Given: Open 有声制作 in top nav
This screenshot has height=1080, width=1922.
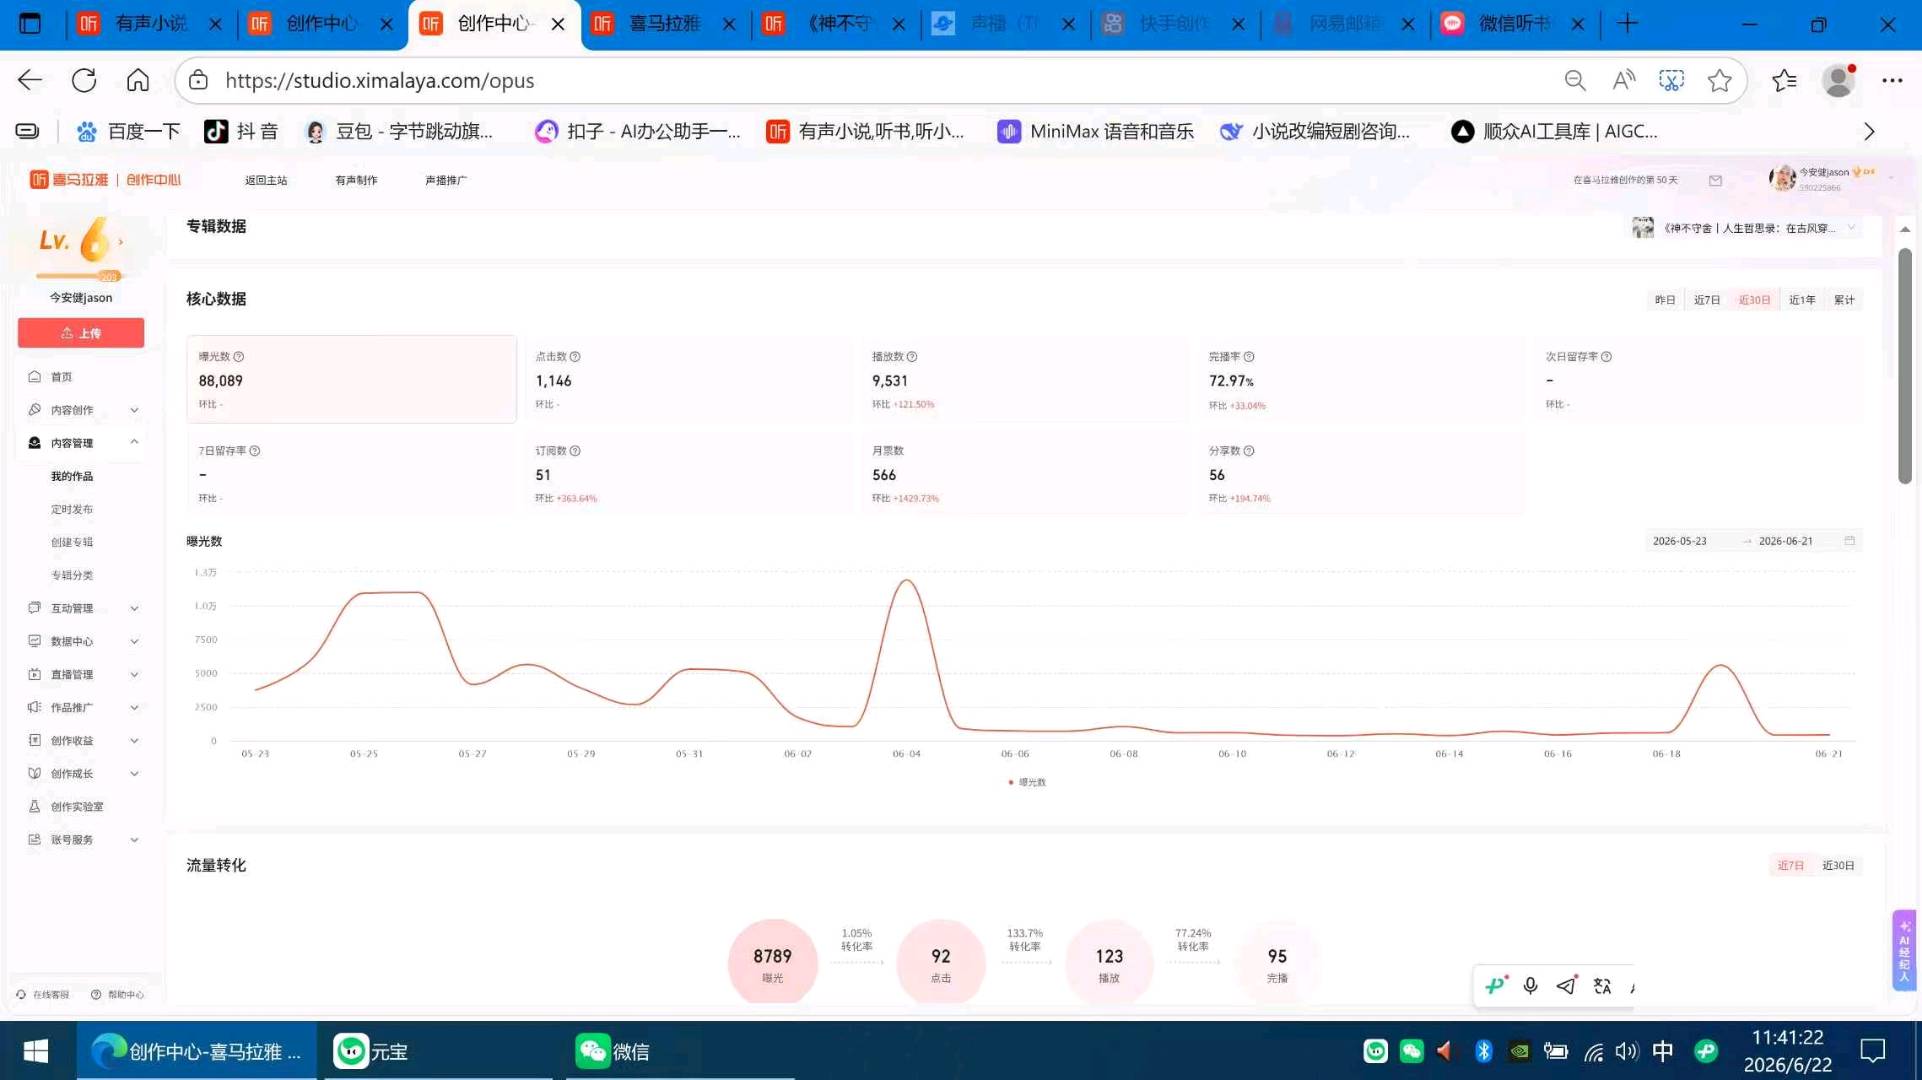Looking at the screenshot, I should click(356, 180).
